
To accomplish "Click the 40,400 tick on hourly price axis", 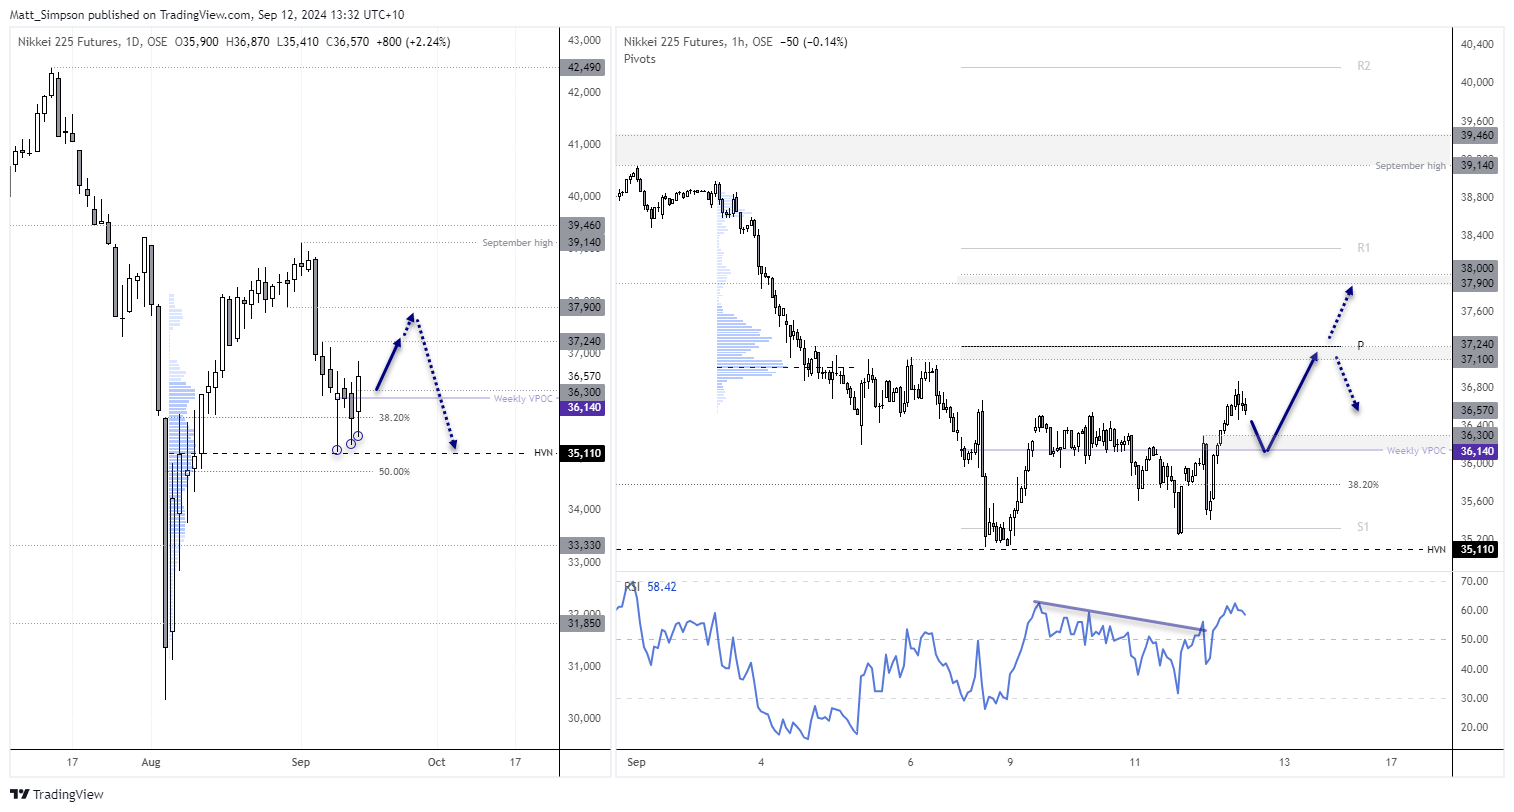I will [x=1478, y=45].
